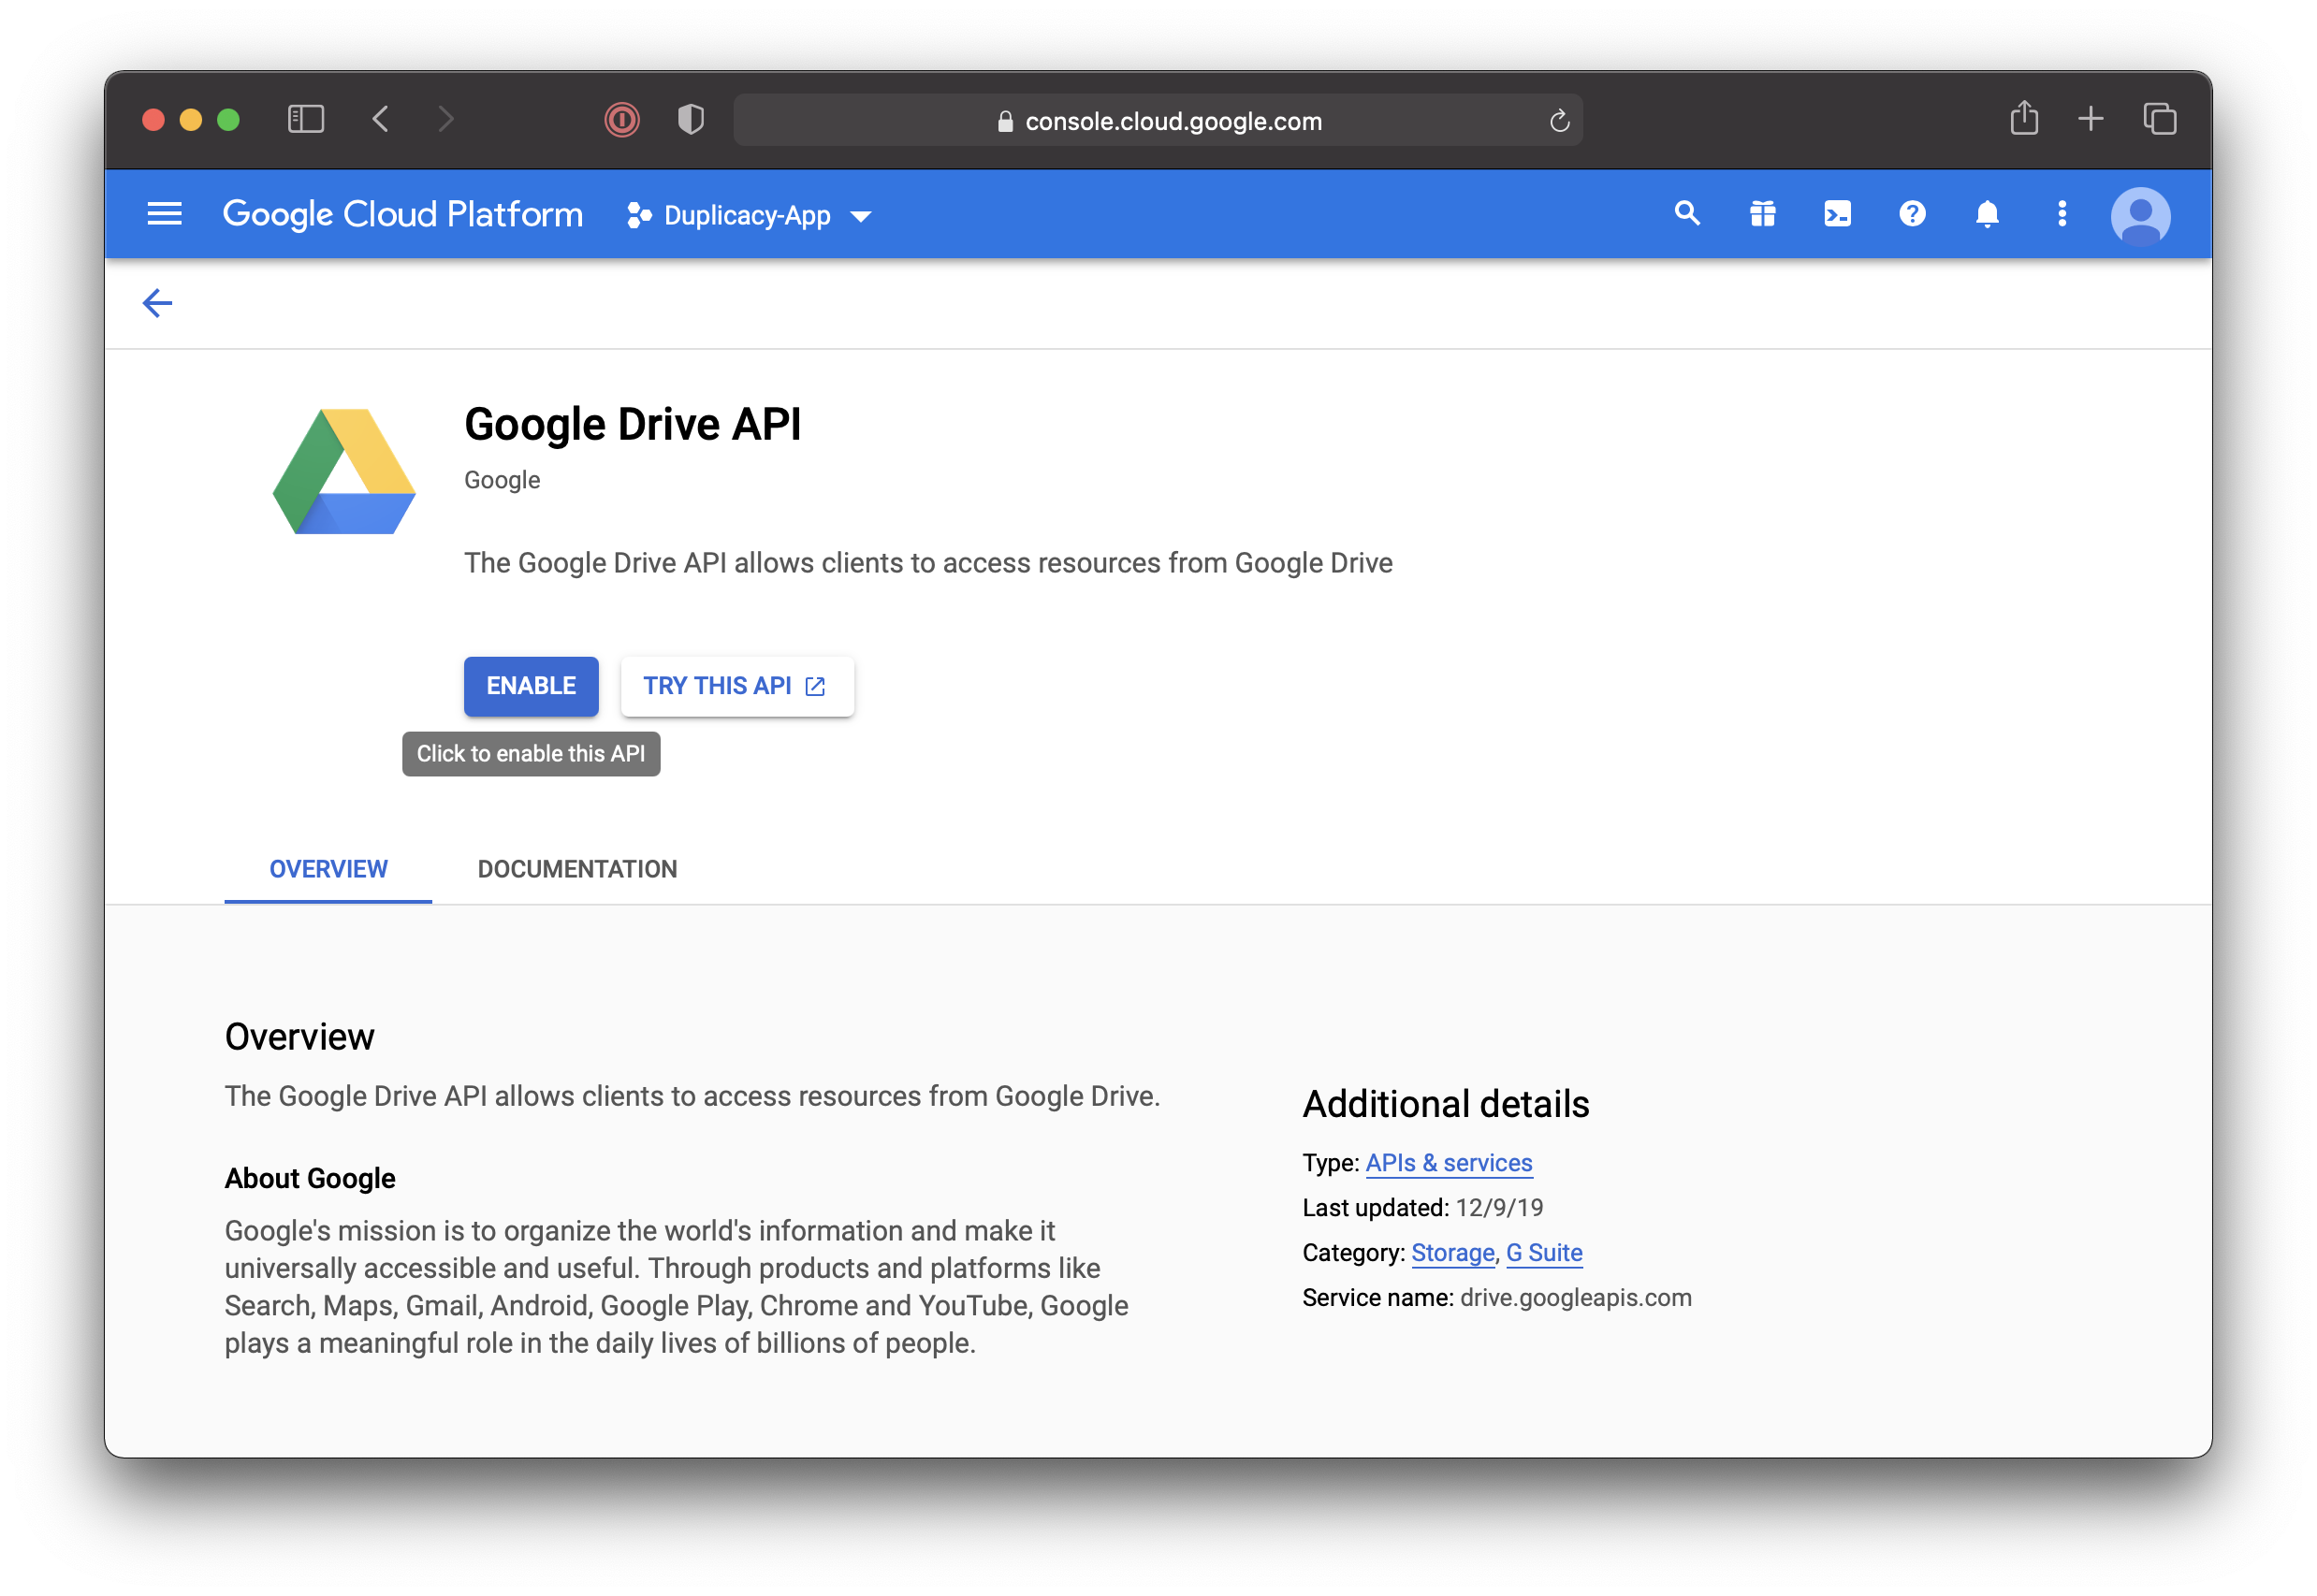Open the gift free trial icon
2317x1596 pixels.
[1762, 214]
